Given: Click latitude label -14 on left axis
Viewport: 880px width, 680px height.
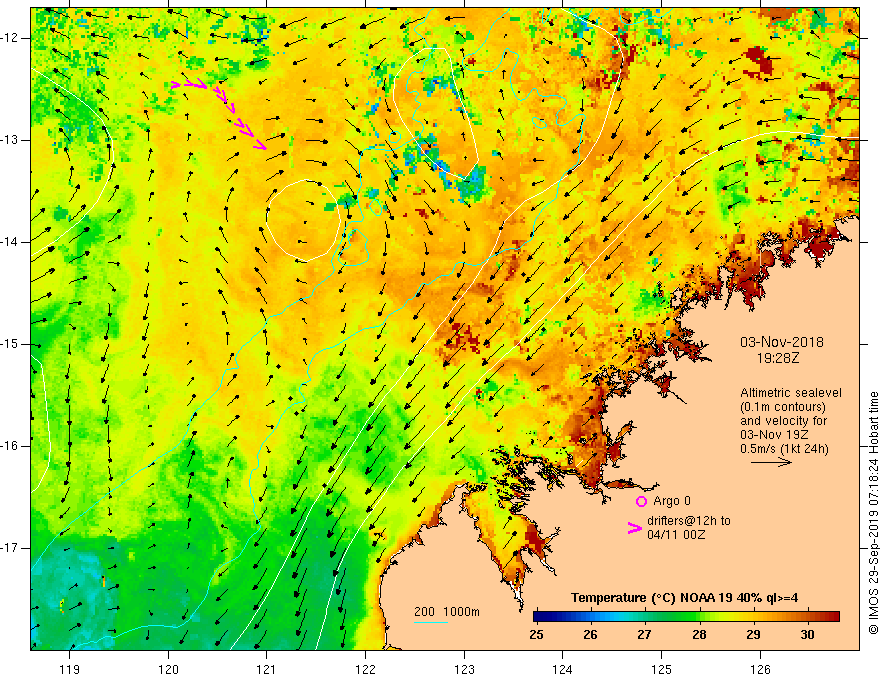Looking at the screenshot, I should coord(11,242).
